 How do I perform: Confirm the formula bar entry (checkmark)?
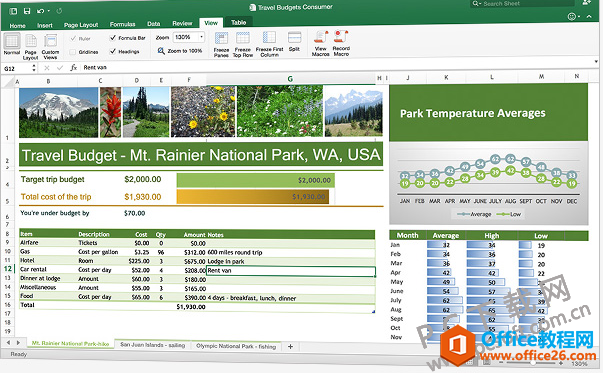pyautogui.click(x=60, y=68)
